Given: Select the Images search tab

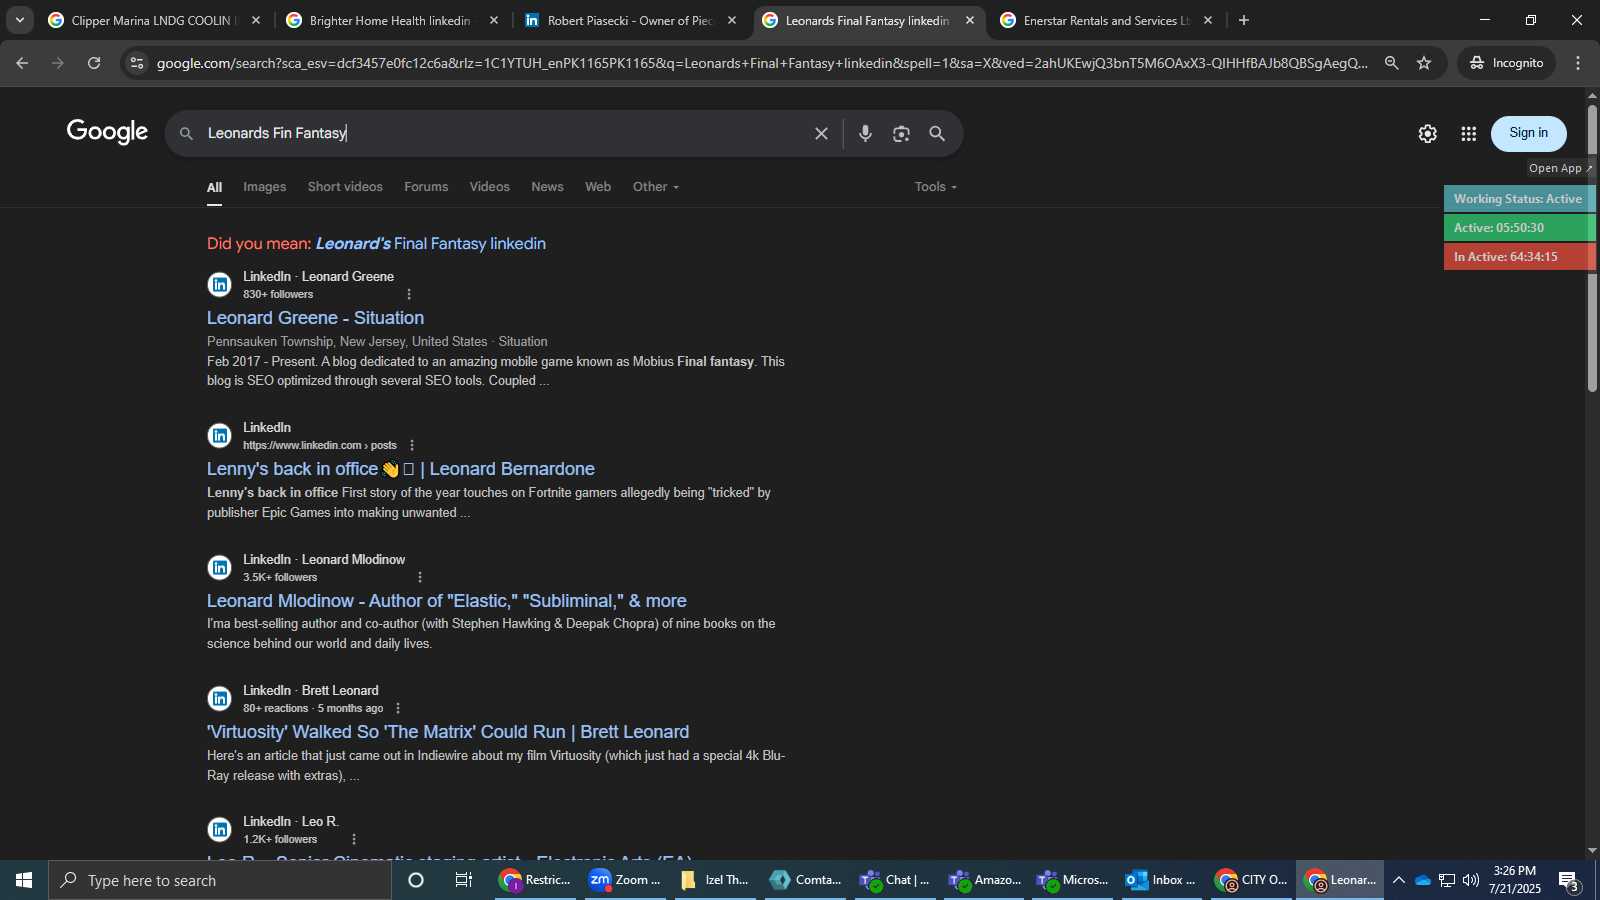Looking at the screenshot, I should pos(264,187).
